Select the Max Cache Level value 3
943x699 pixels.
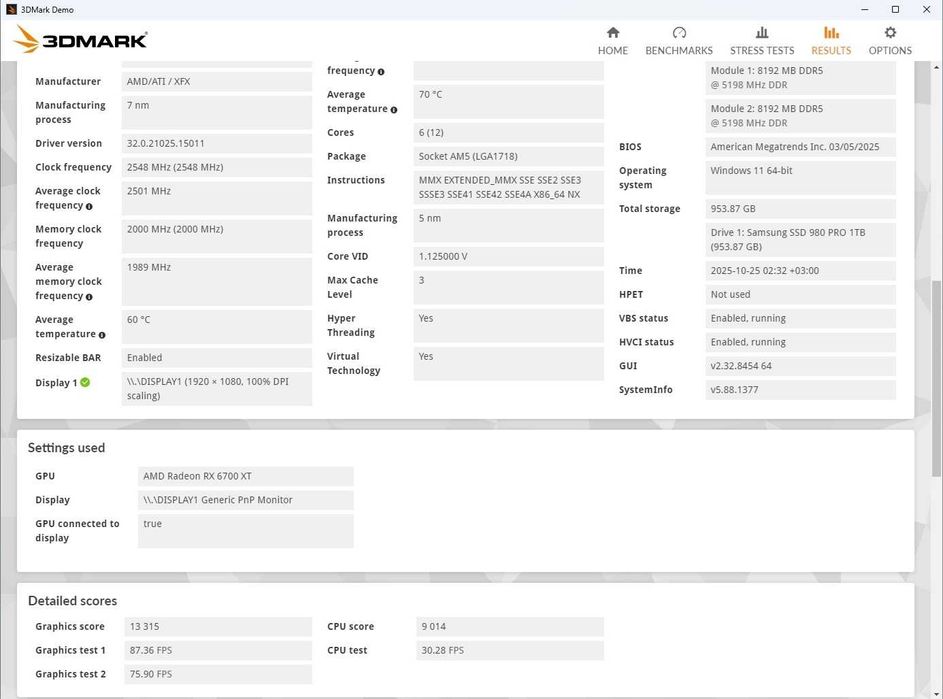508,287
